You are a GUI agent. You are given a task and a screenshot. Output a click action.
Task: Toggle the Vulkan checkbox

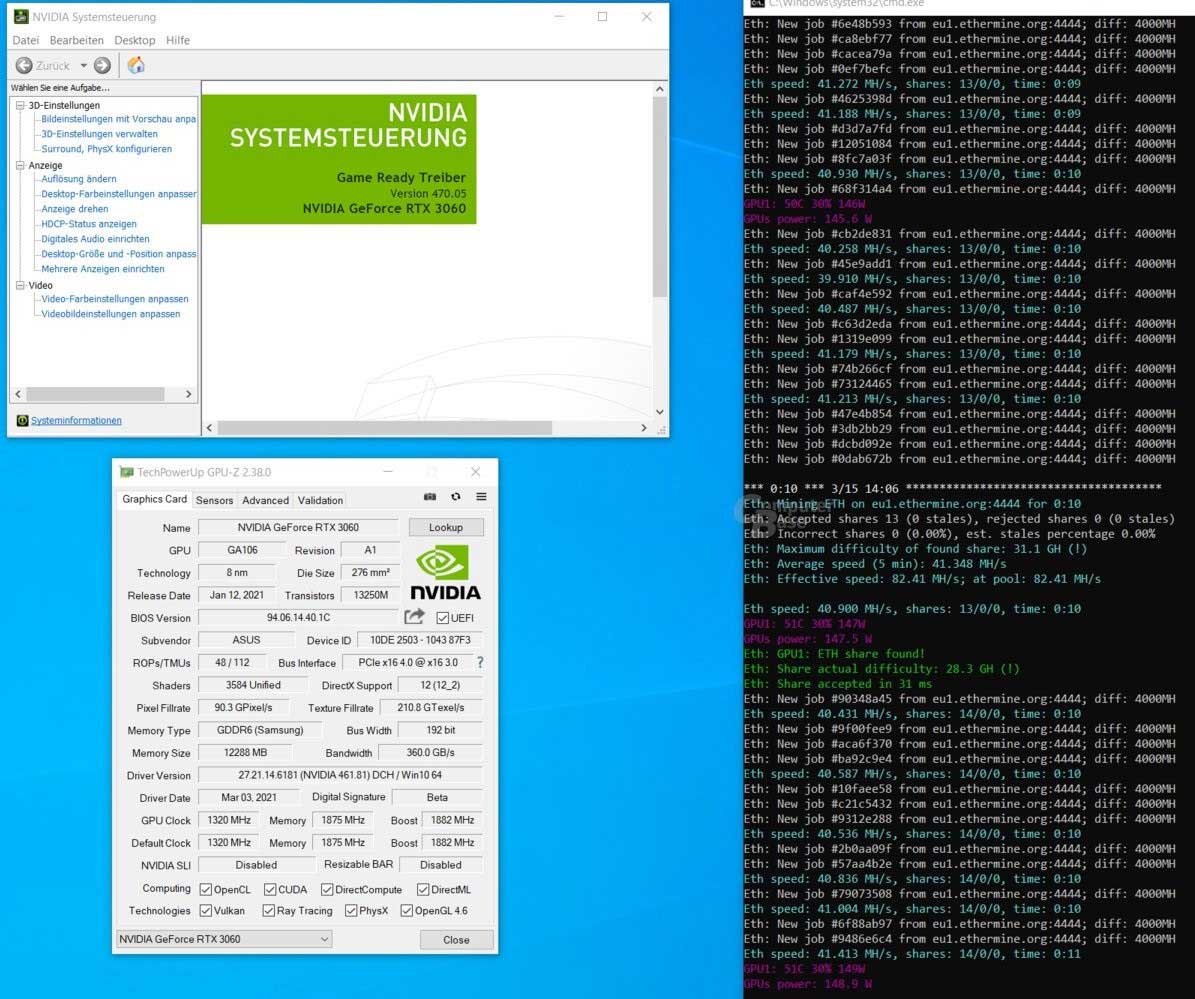point(206,911)
